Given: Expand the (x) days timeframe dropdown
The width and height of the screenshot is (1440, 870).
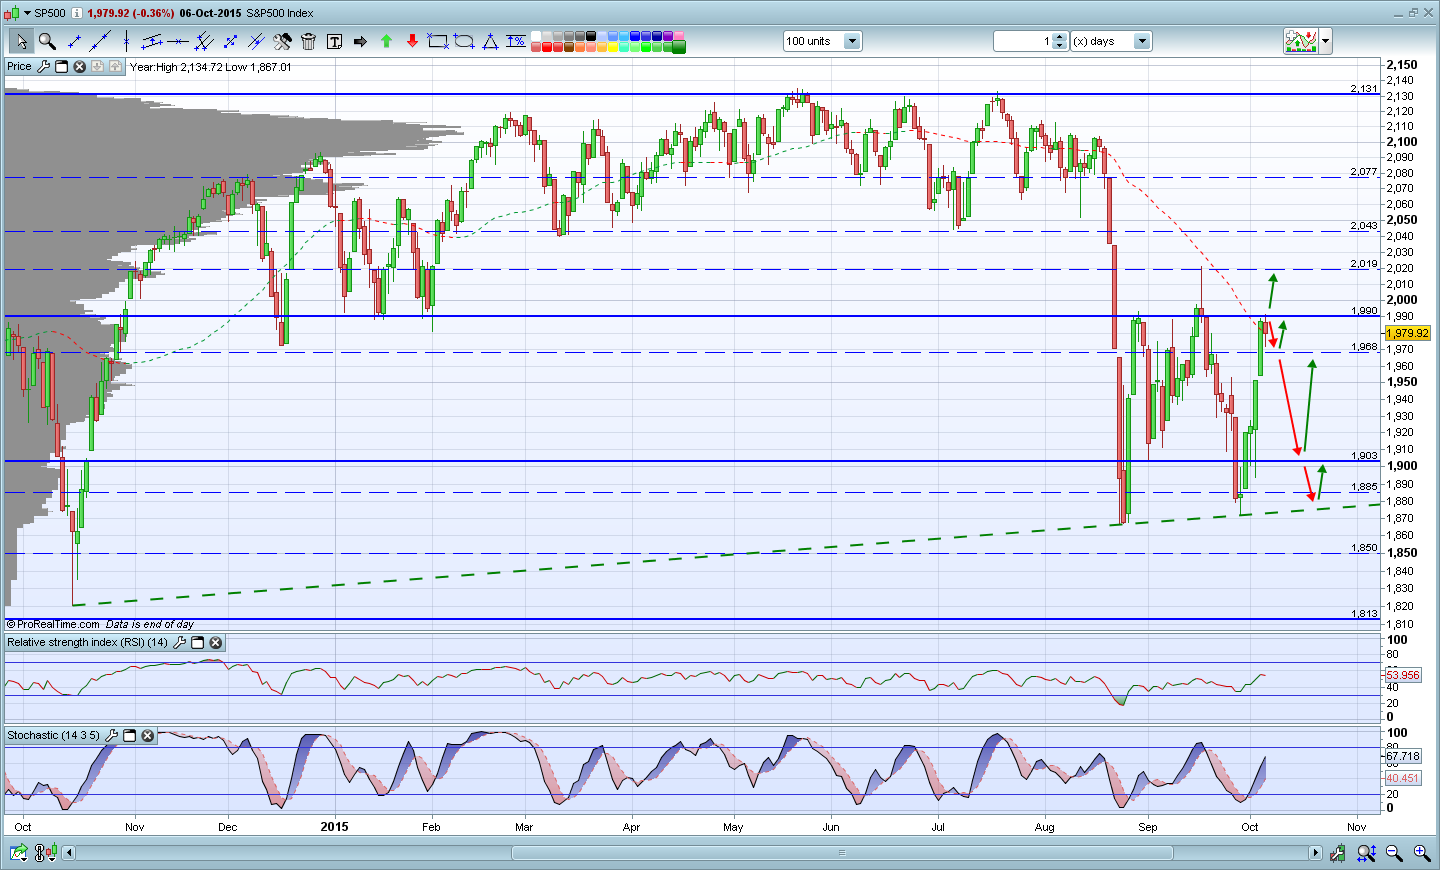Looking at the screenshot, I should 1142,41.
